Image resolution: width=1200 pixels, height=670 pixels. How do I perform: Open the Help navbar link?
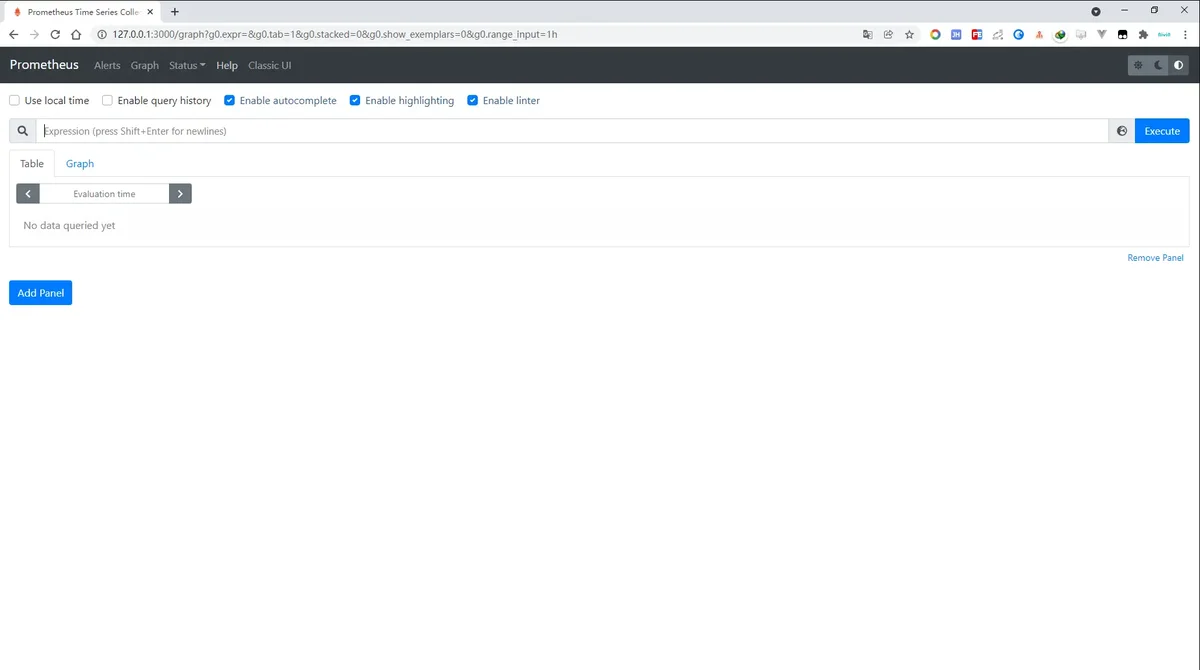227,65
